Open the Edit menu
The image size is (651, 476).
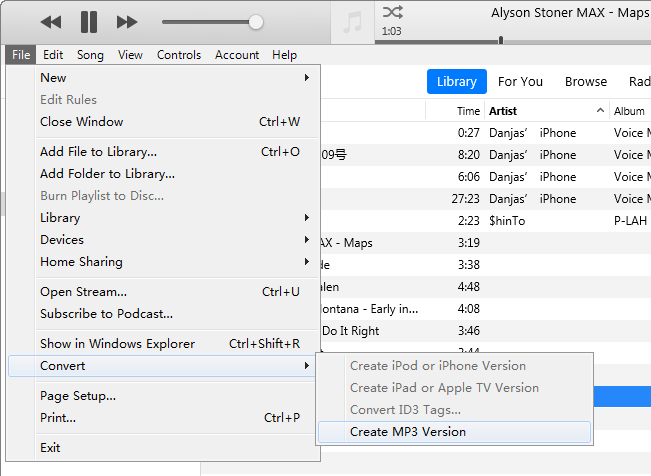click(x=53, y=55)
